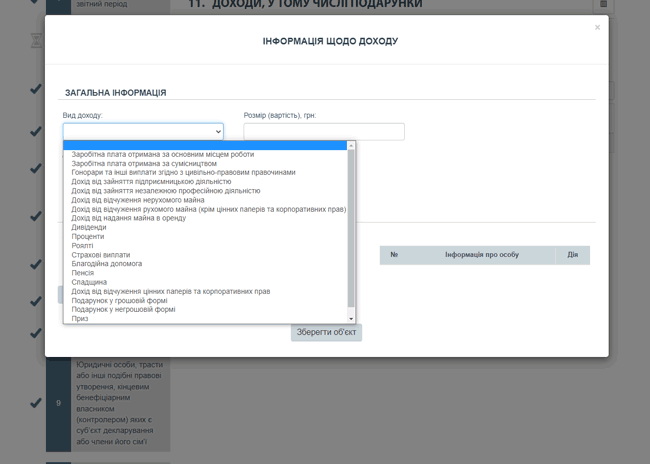Pick 'Роялті' in the dropdown list

85,245
